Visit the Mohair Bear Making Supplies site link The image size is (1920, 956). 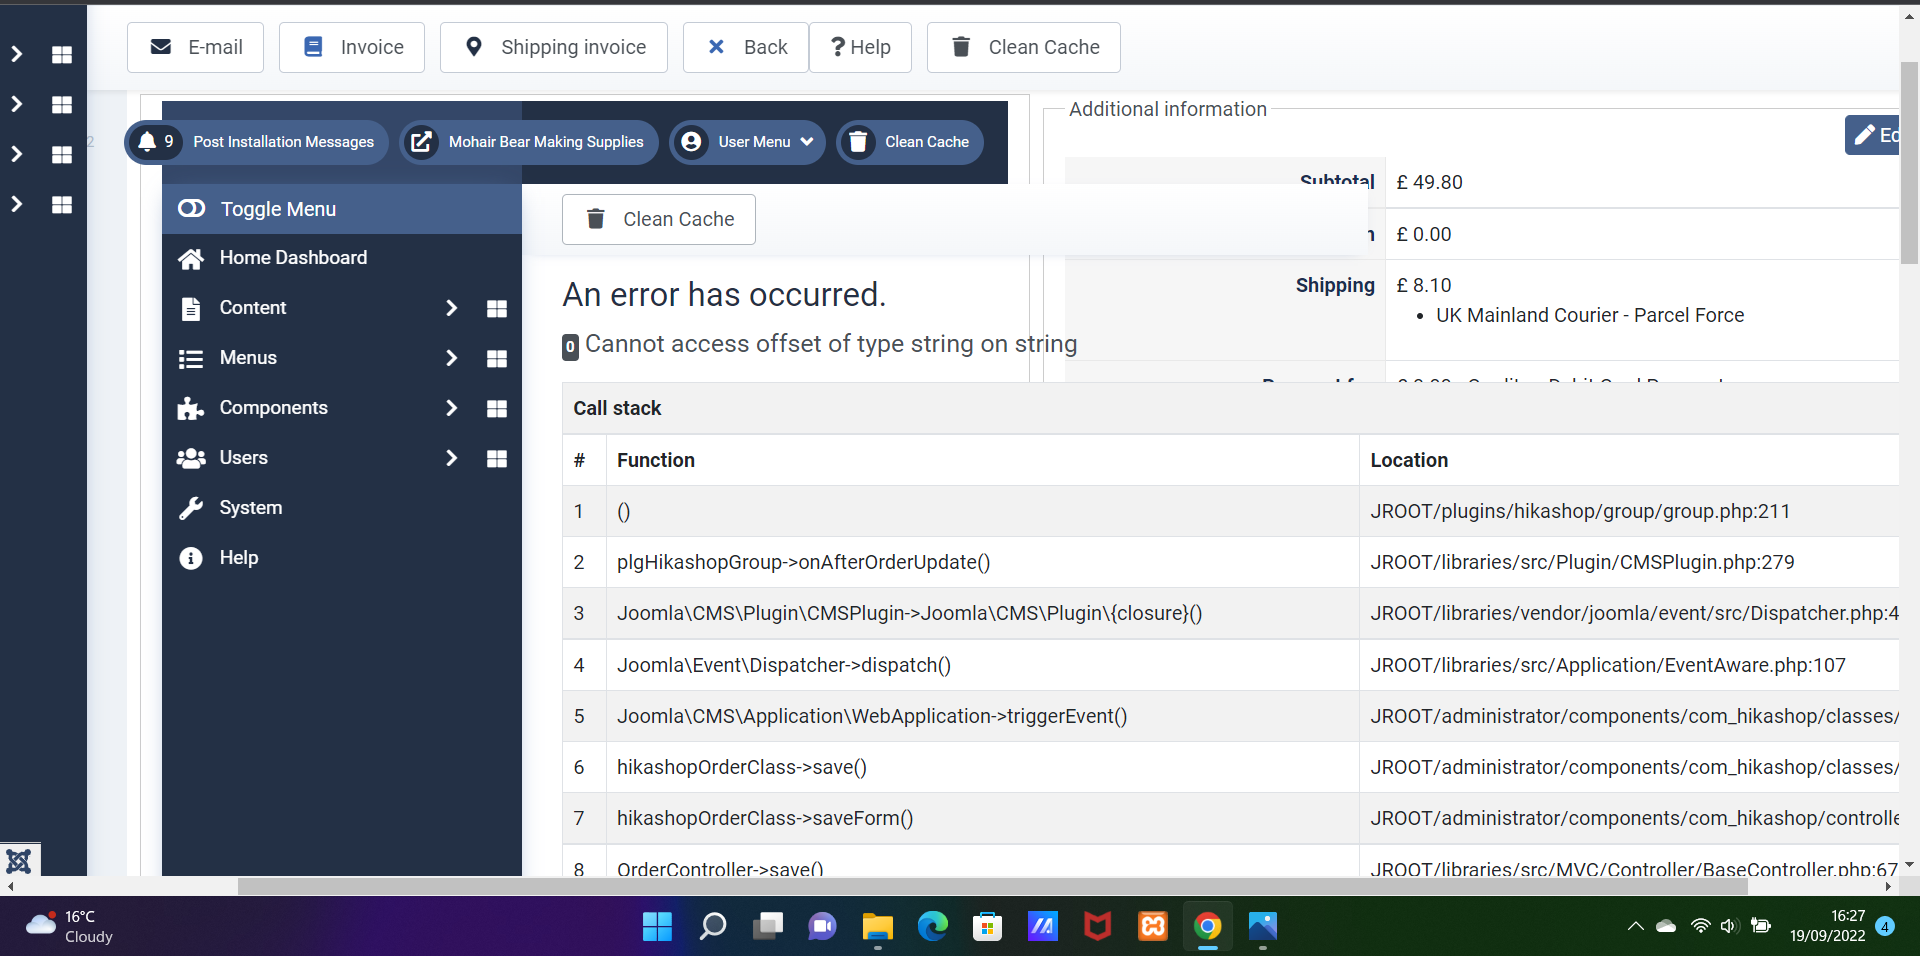529,142
